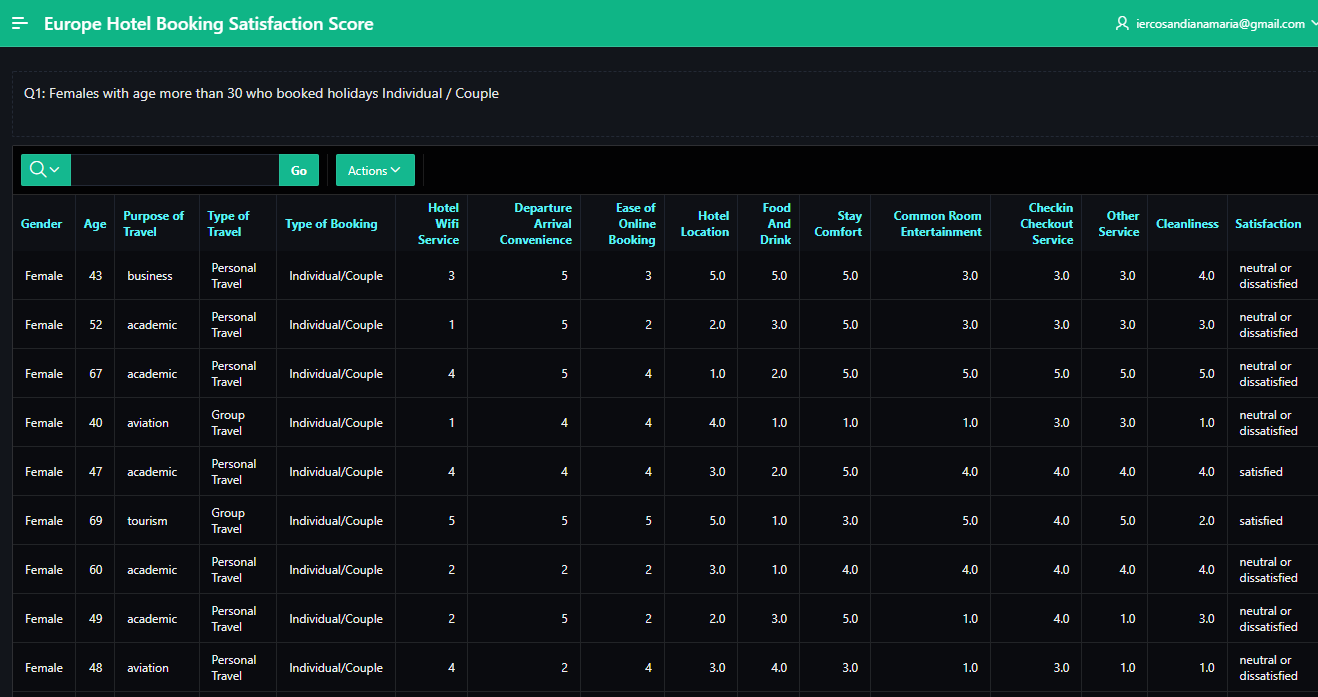Open Purpose of Travel column header
Image resolution: width=1318 pixels, height=697 pixels.
click(x=154, y=224)
